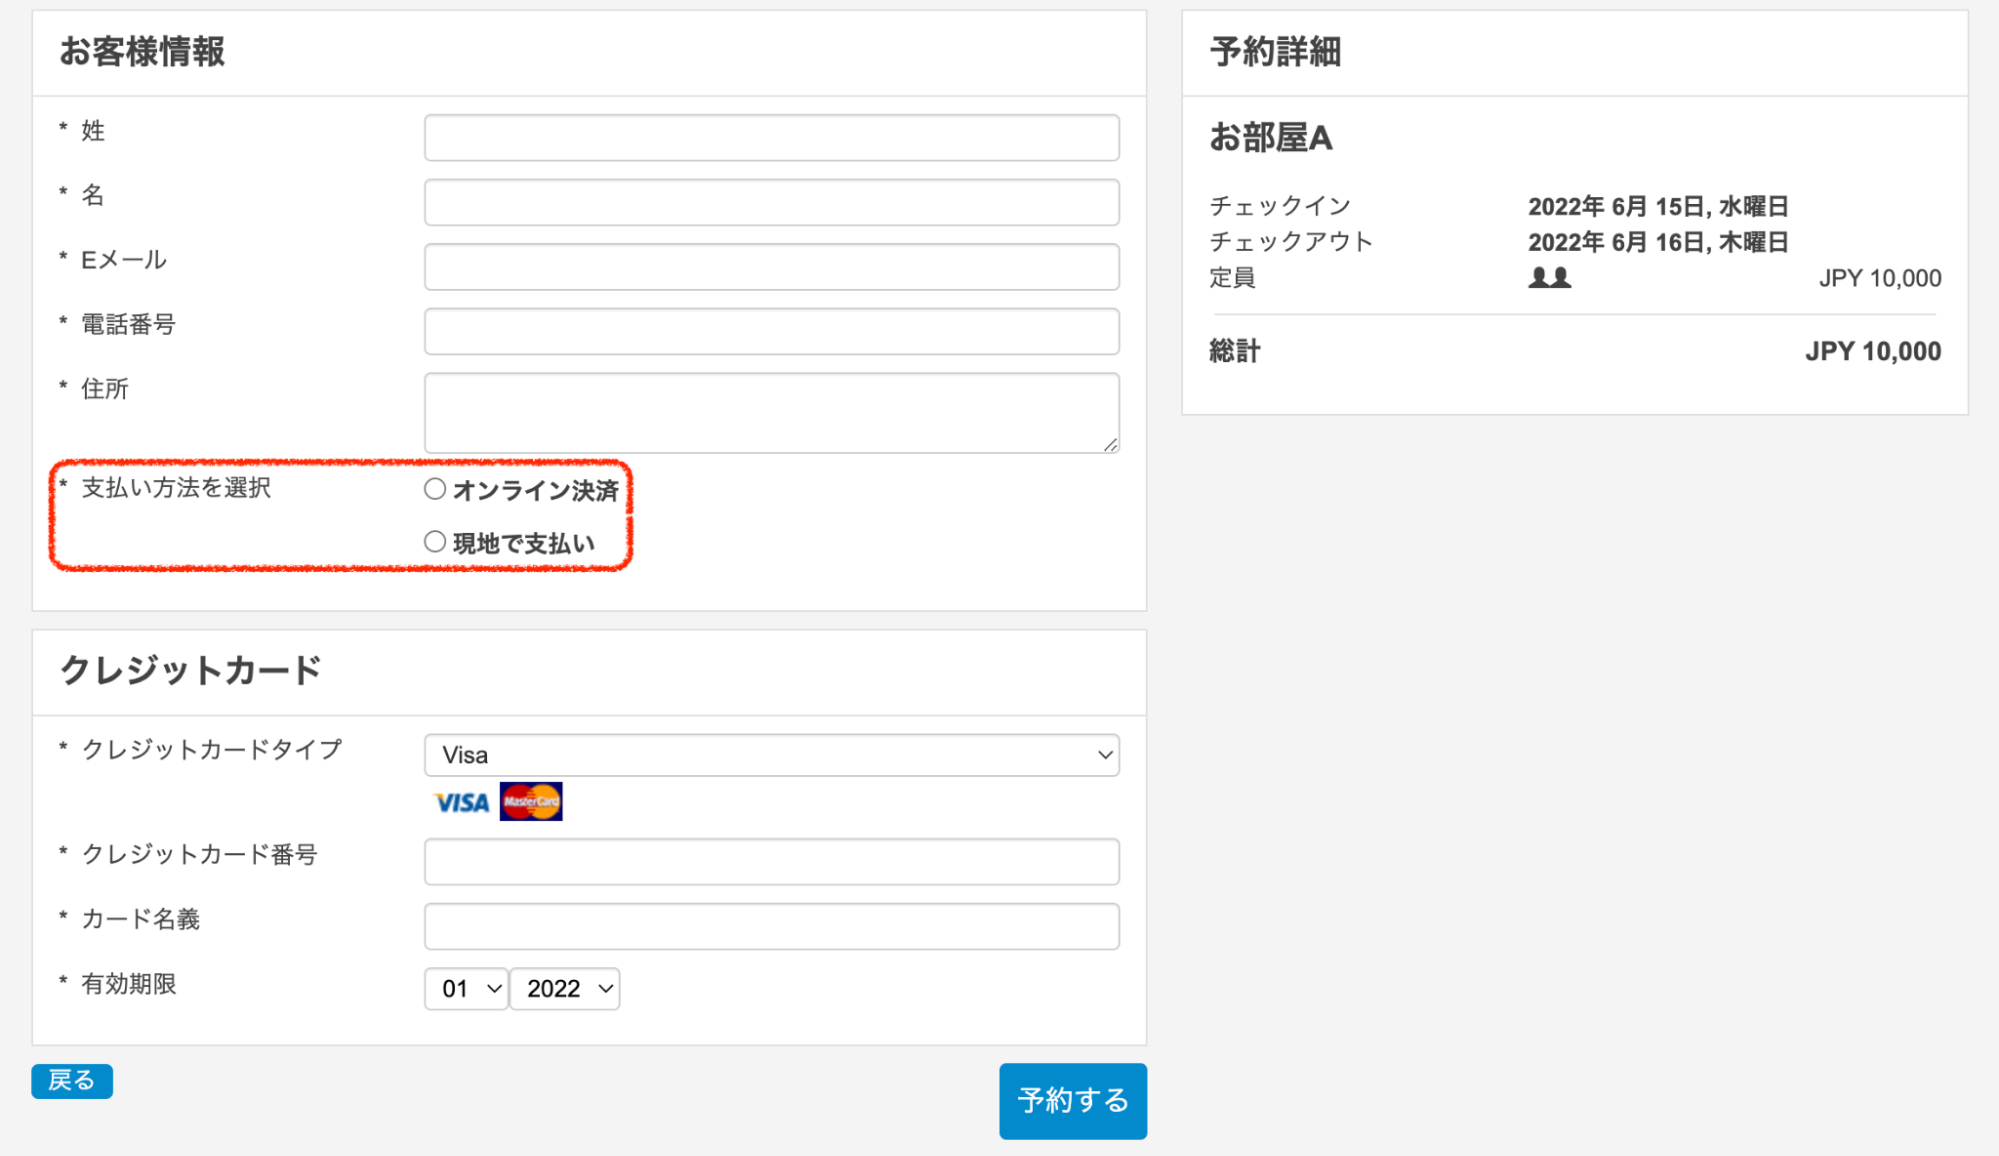Click the お部屋A room heading
Viewport: 1999px width, 1156px height.
(1270, 138)
